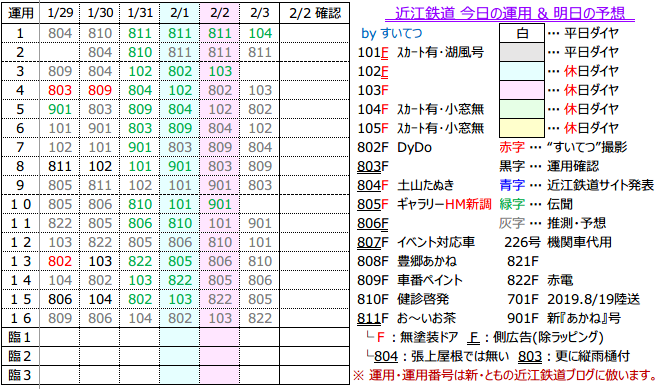Click the 822F 赤電 entry
The height and width of the screenshot is (389, 669).
click(540, 280)
